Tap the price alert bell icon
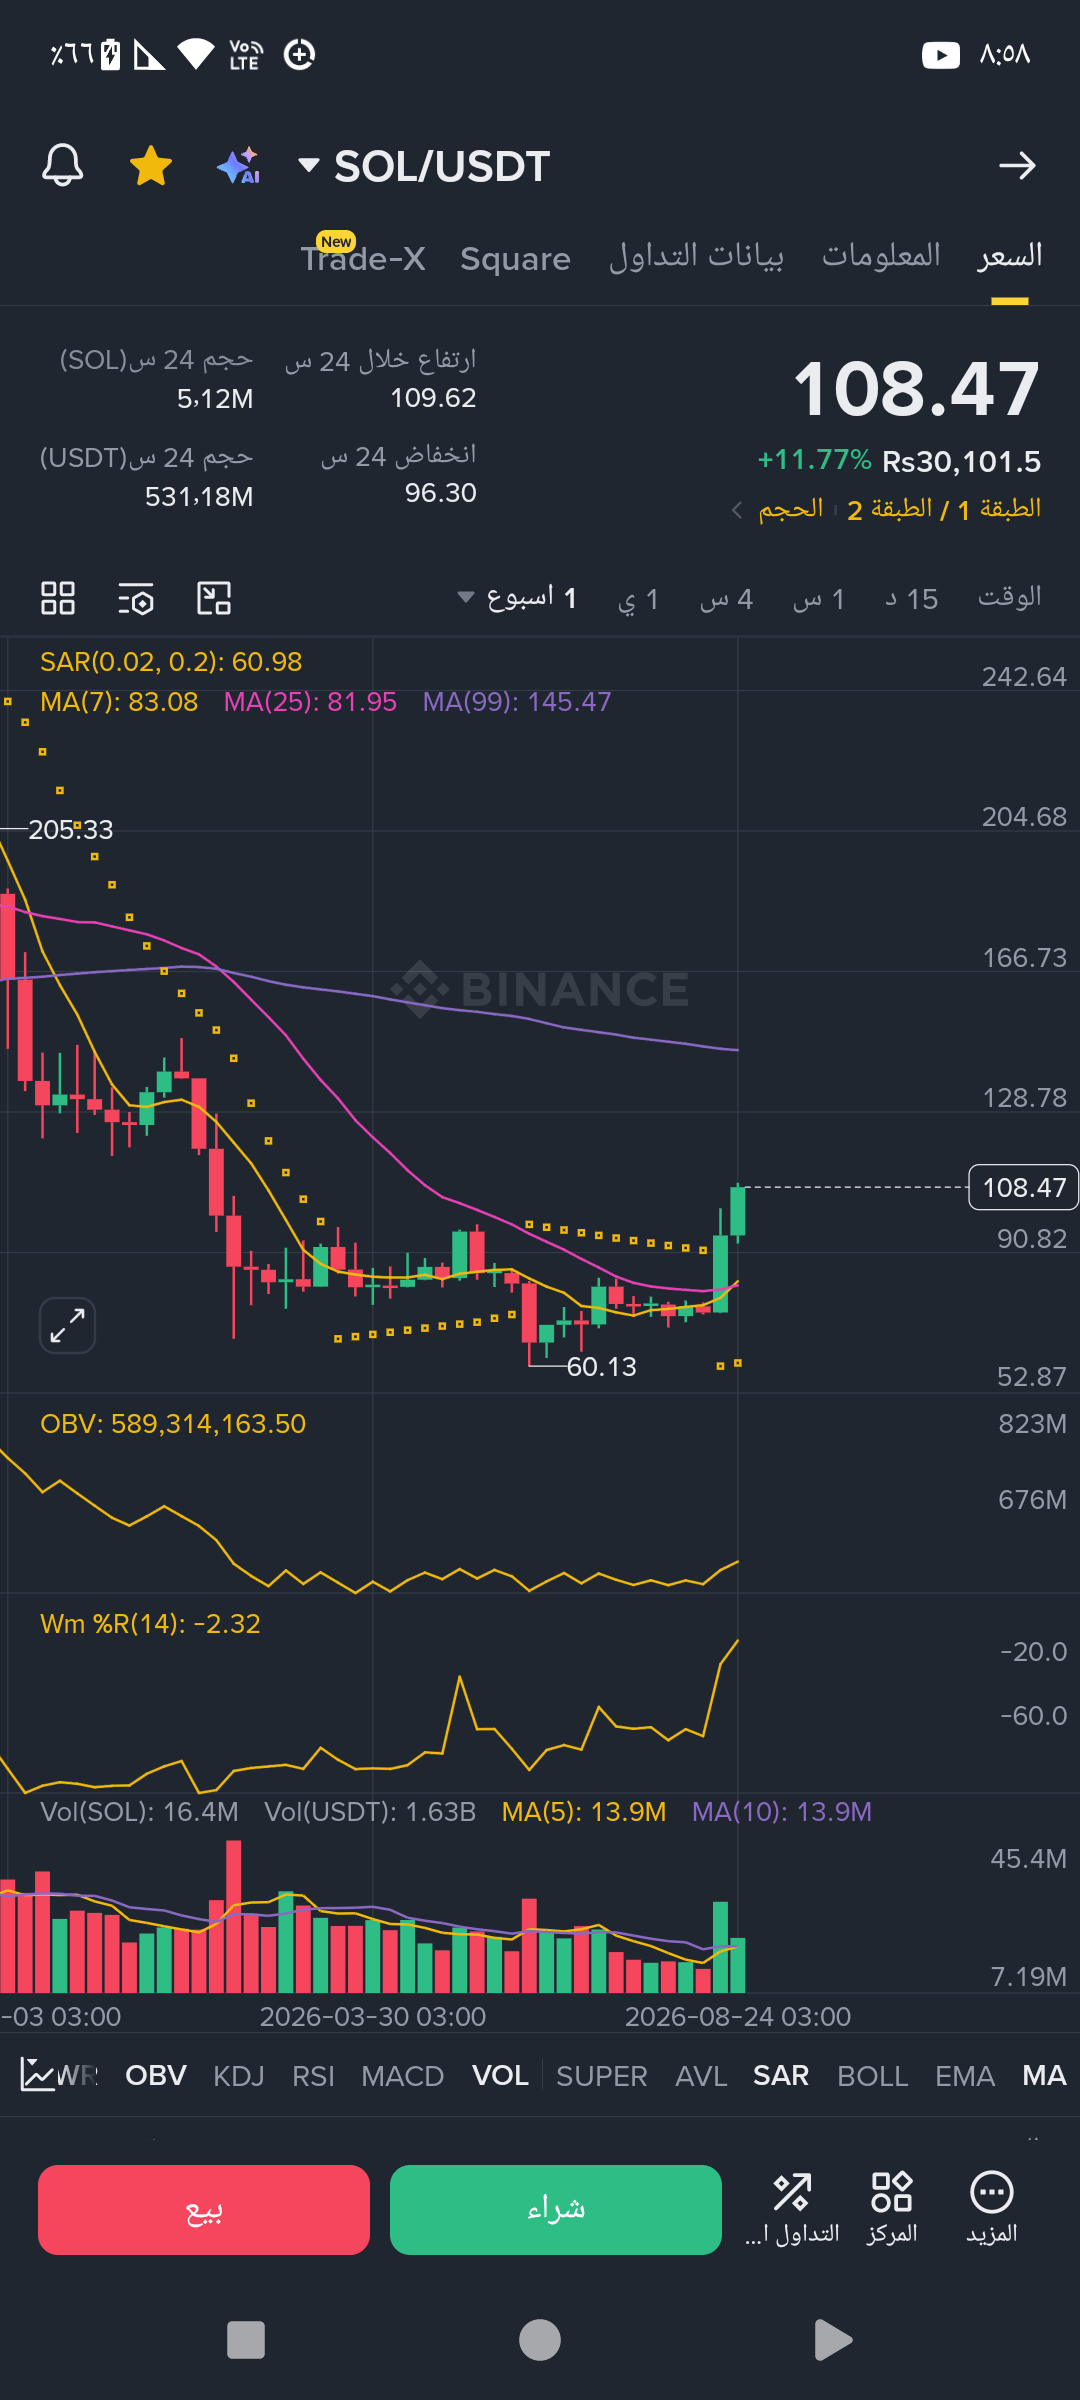1080x2400 pixels. (62, 165)
